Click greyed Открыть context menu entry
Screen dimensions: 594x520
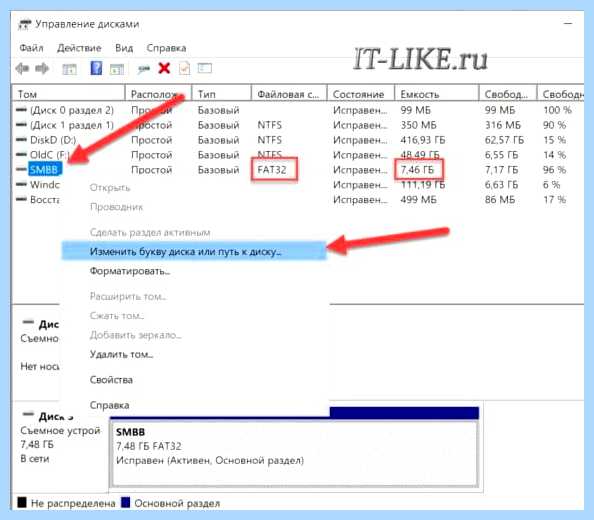point(110,187)
